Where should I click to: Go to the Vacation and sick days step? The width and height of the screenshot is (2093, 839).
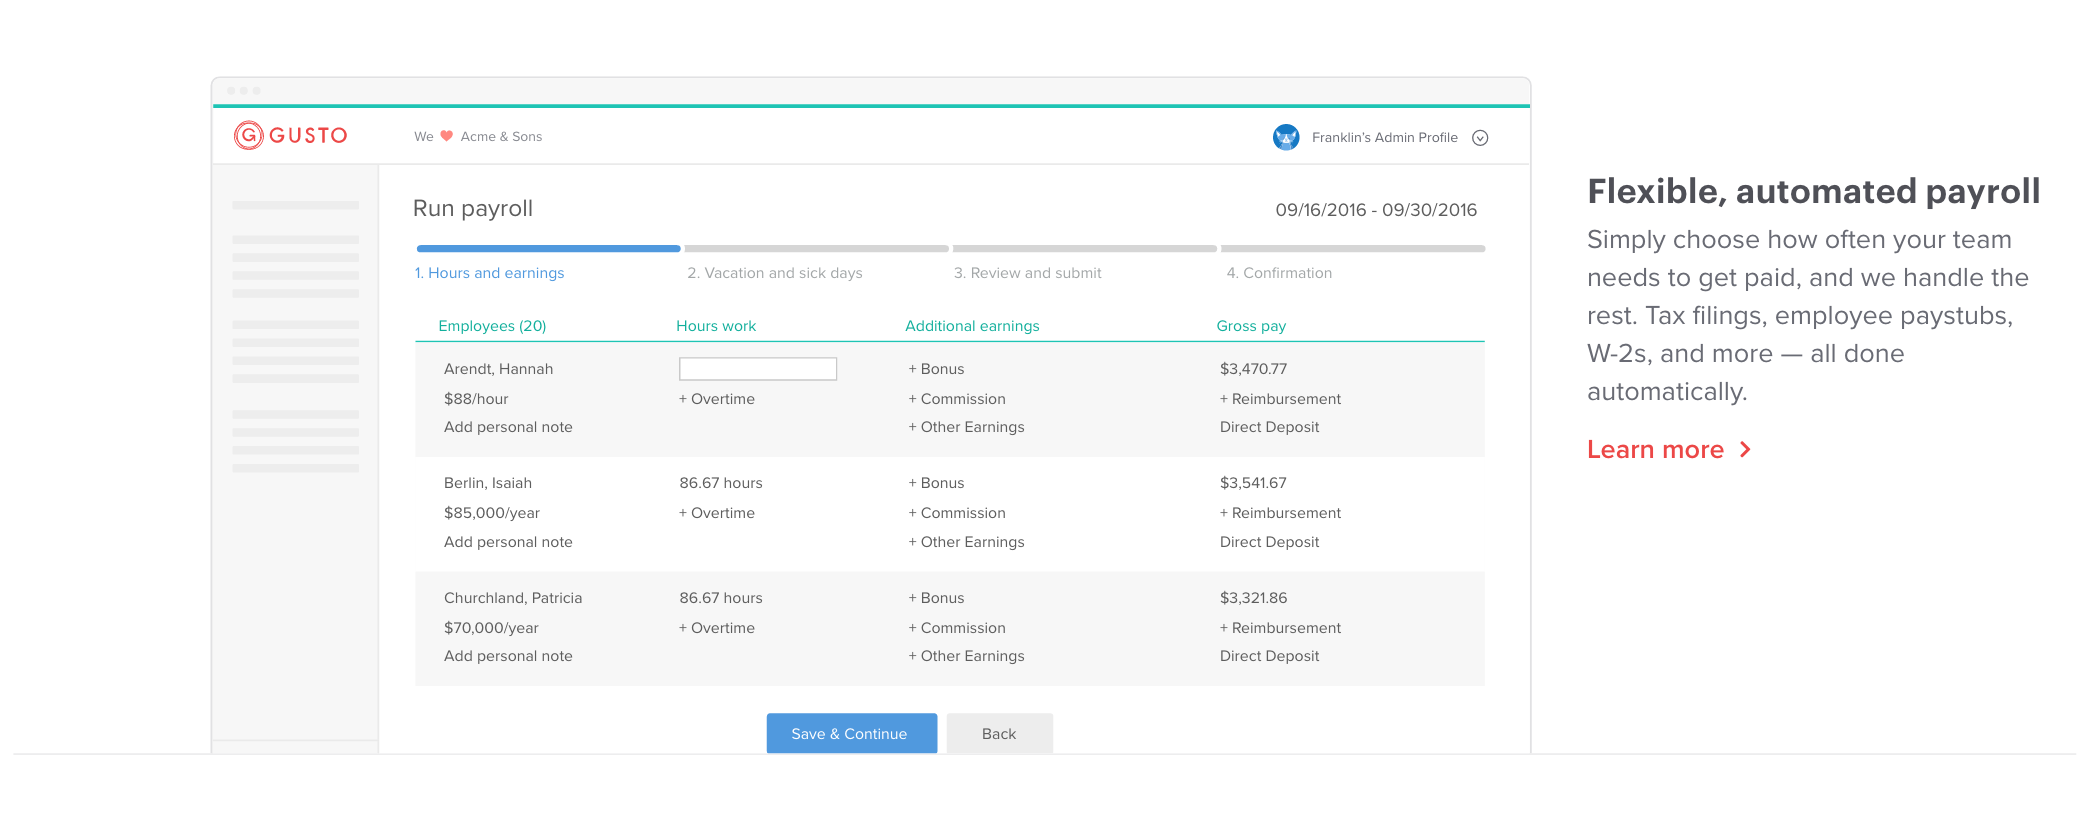click(x=774, y=273)
